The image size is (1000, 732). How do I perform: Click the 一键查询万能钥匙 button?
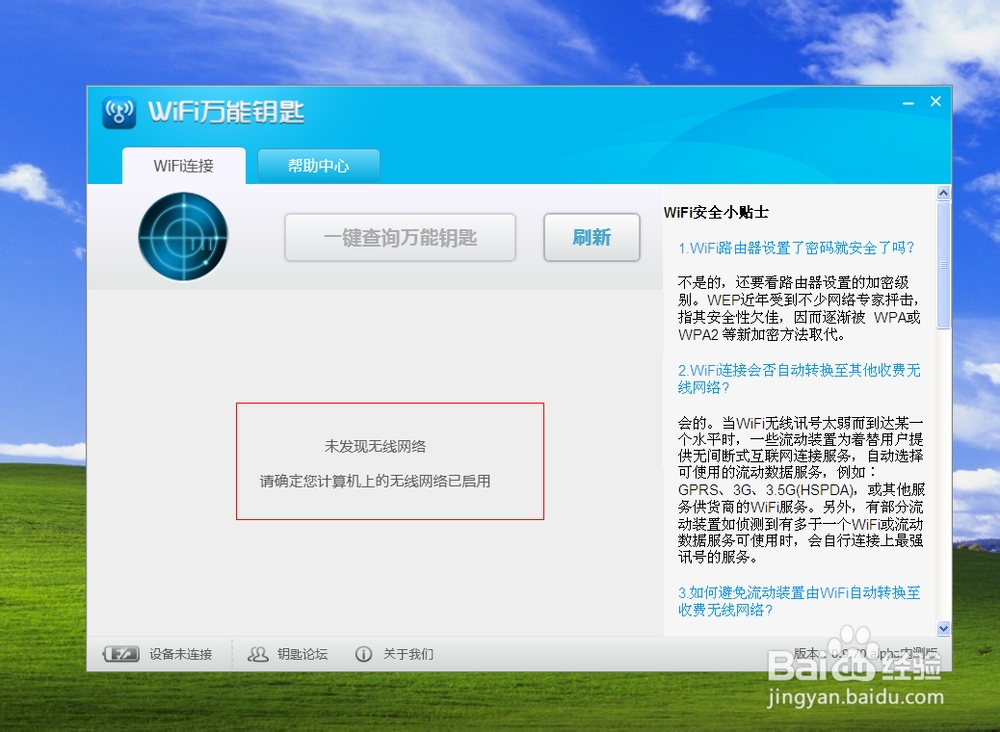[400, 237]
